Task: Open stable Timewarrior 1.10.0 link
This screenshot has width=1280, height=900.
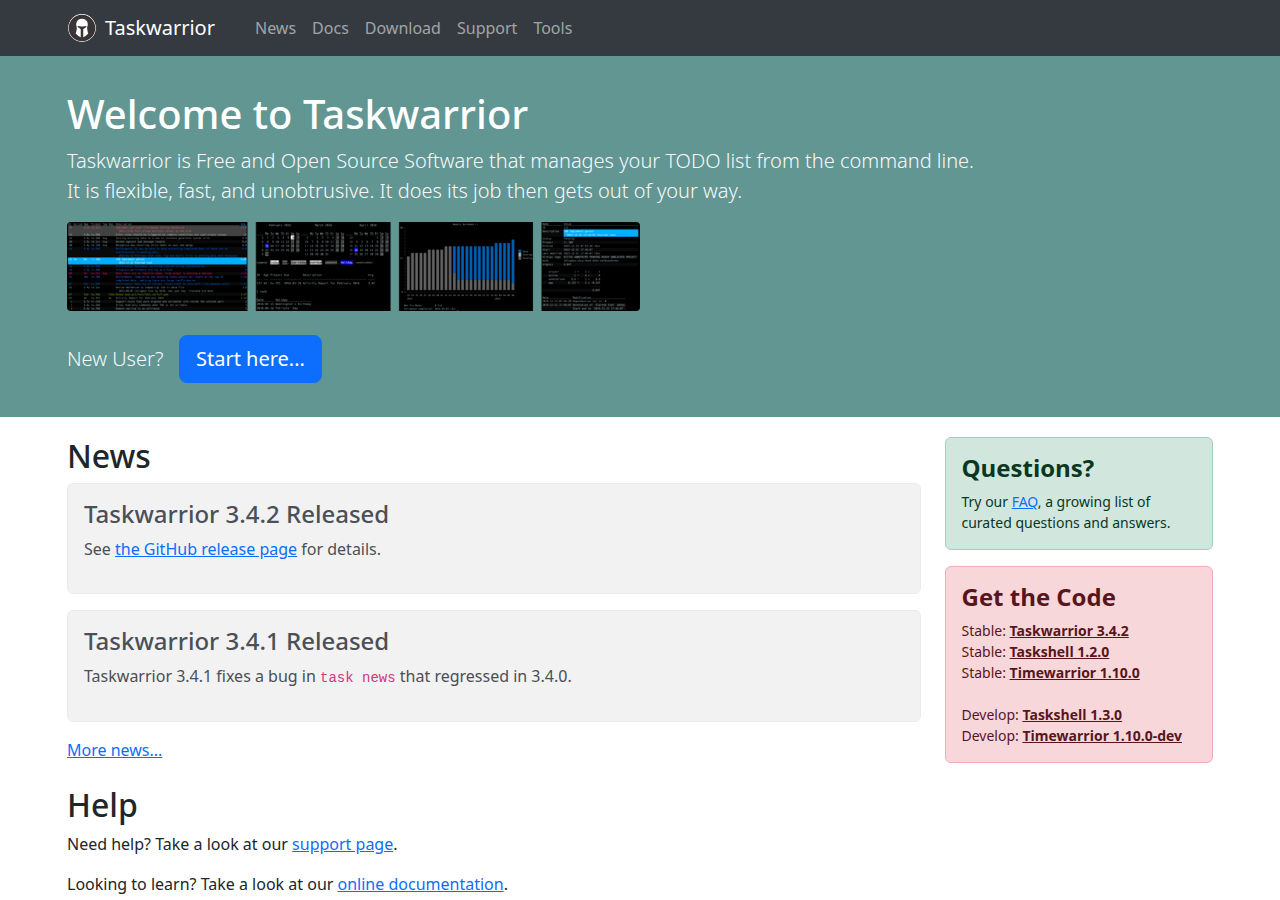Action: pos(1074,673)
